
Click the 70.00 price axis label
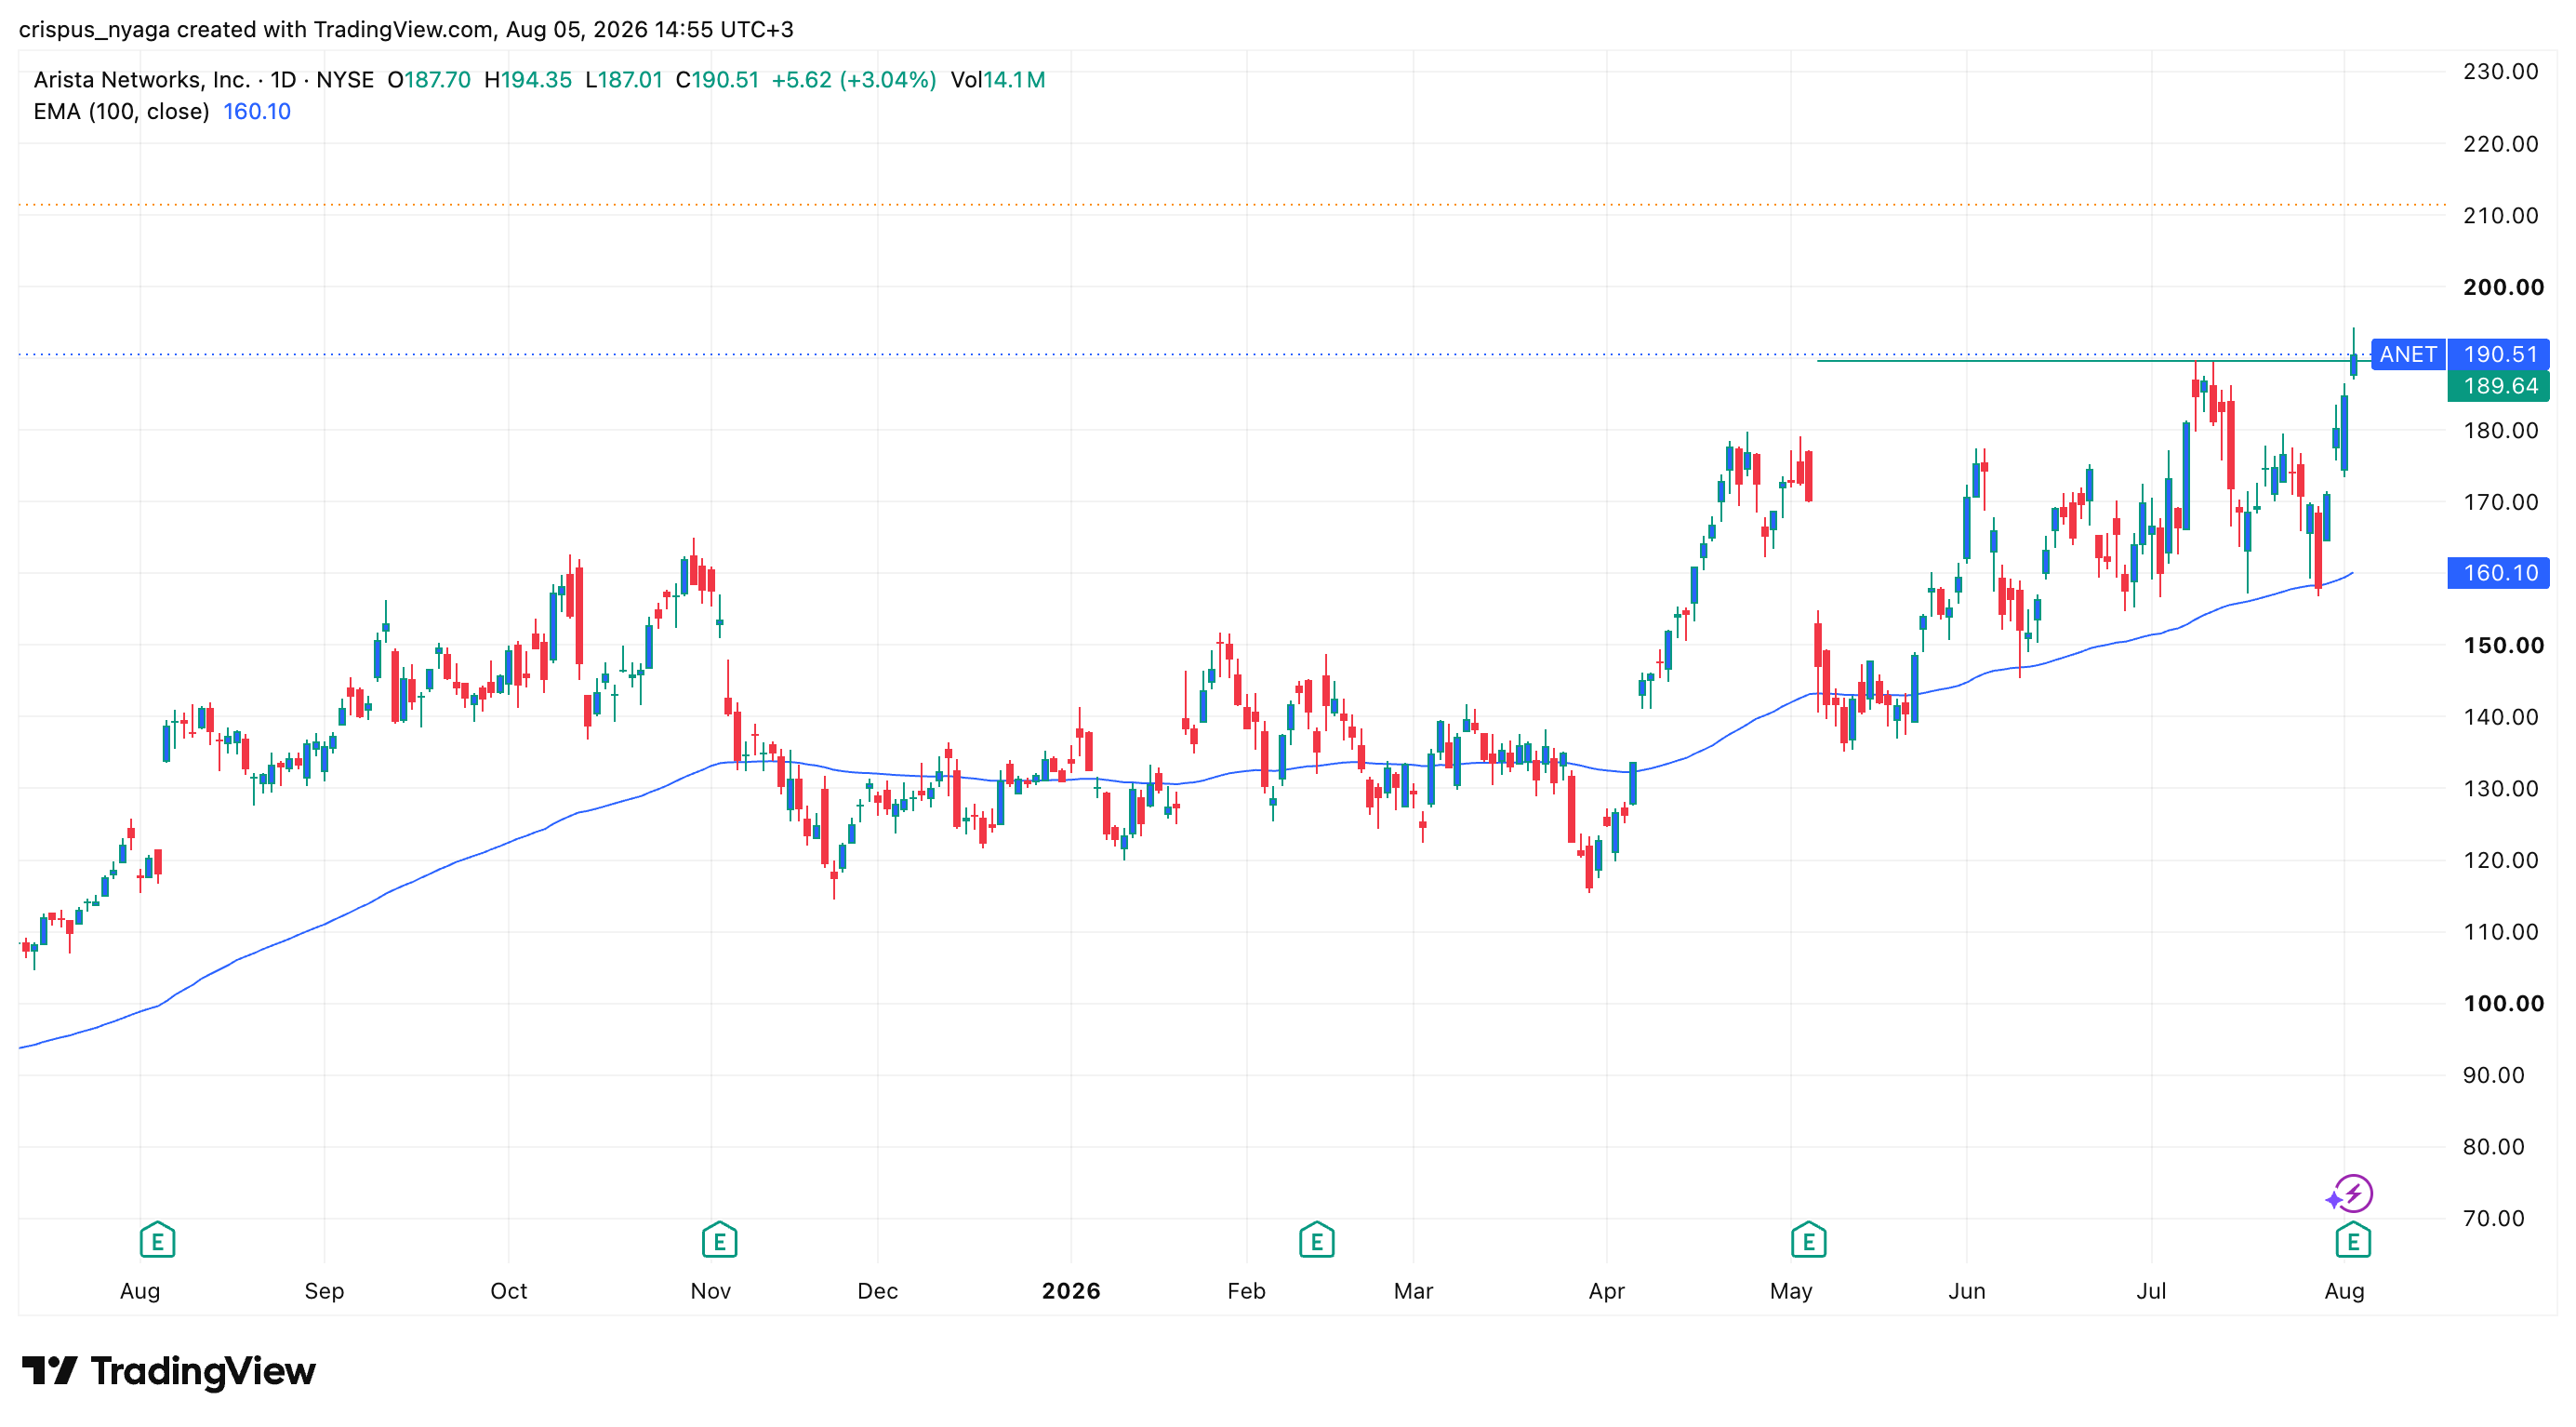click(2494, 1218)
